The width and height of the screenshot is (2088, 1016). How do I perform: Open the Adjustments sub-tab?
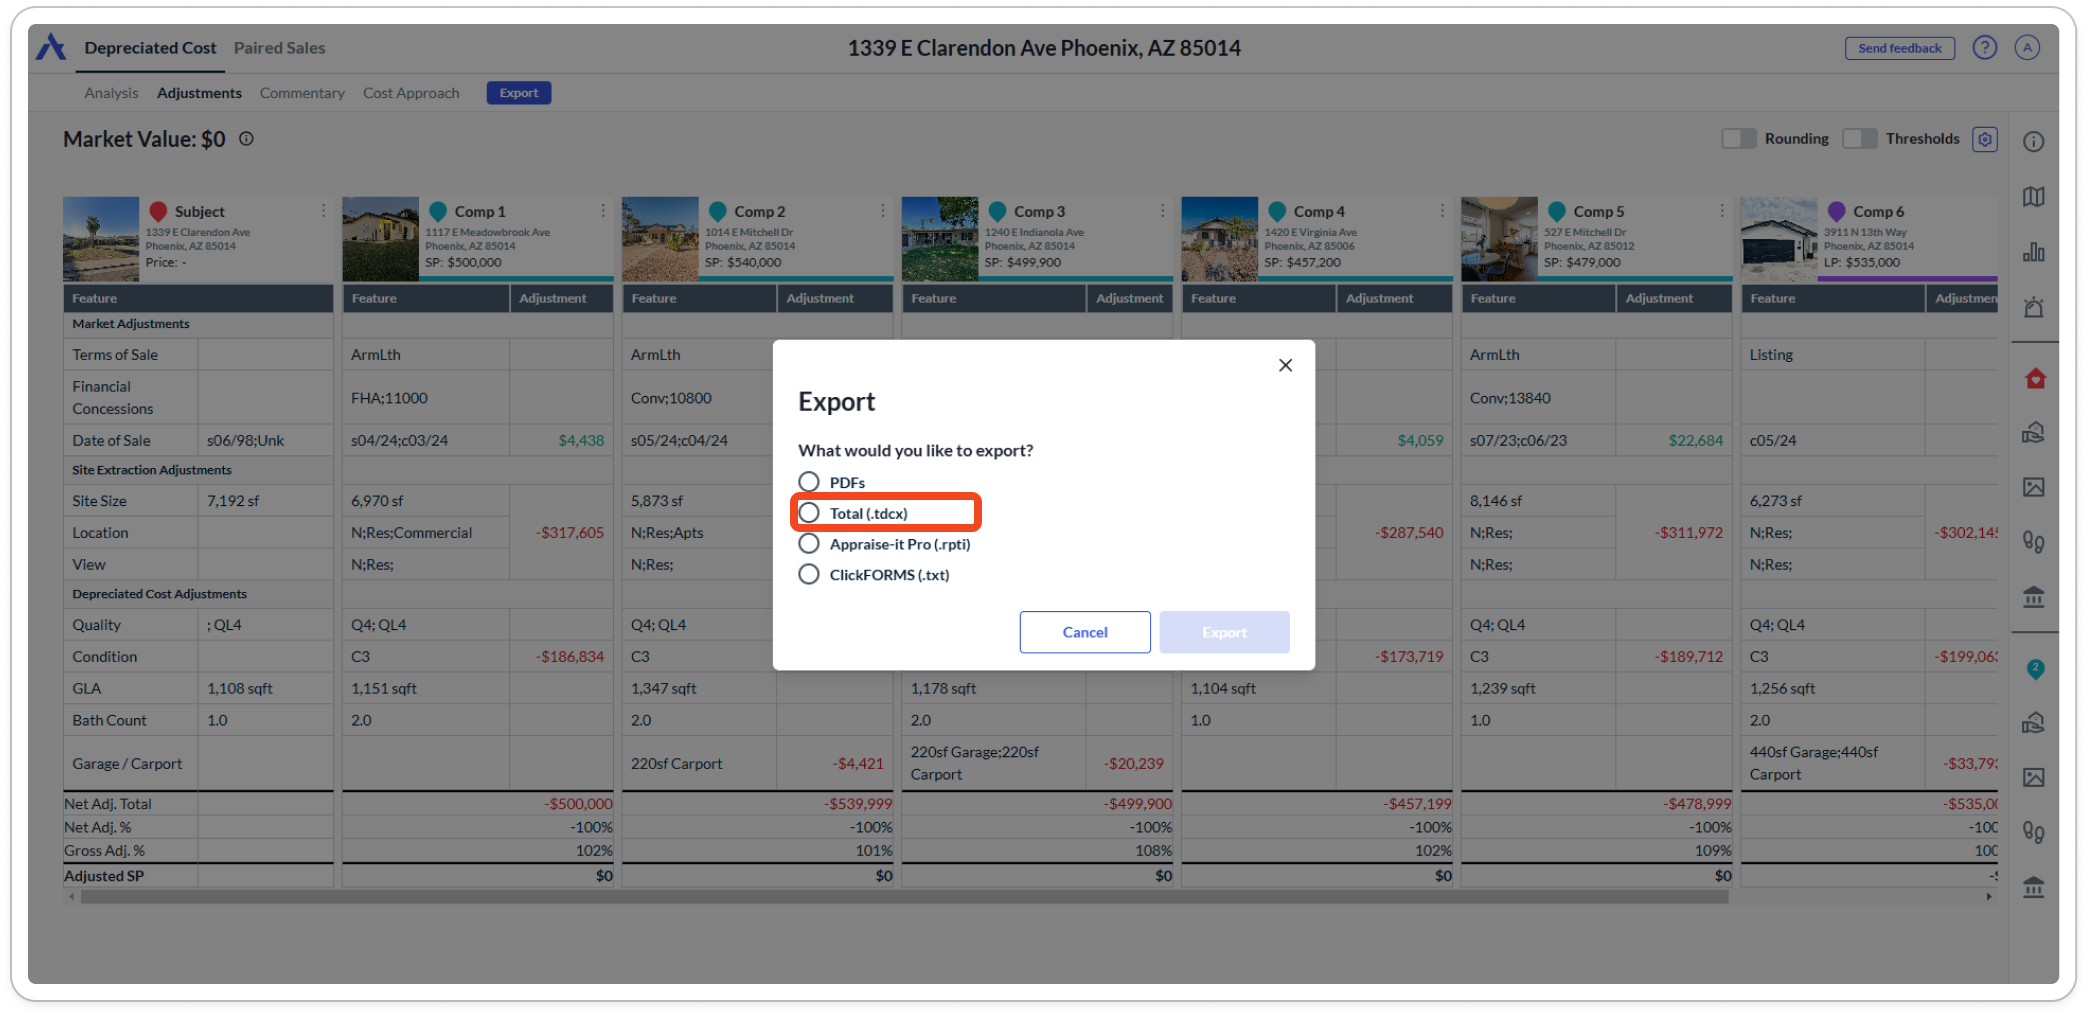(199, 93)
